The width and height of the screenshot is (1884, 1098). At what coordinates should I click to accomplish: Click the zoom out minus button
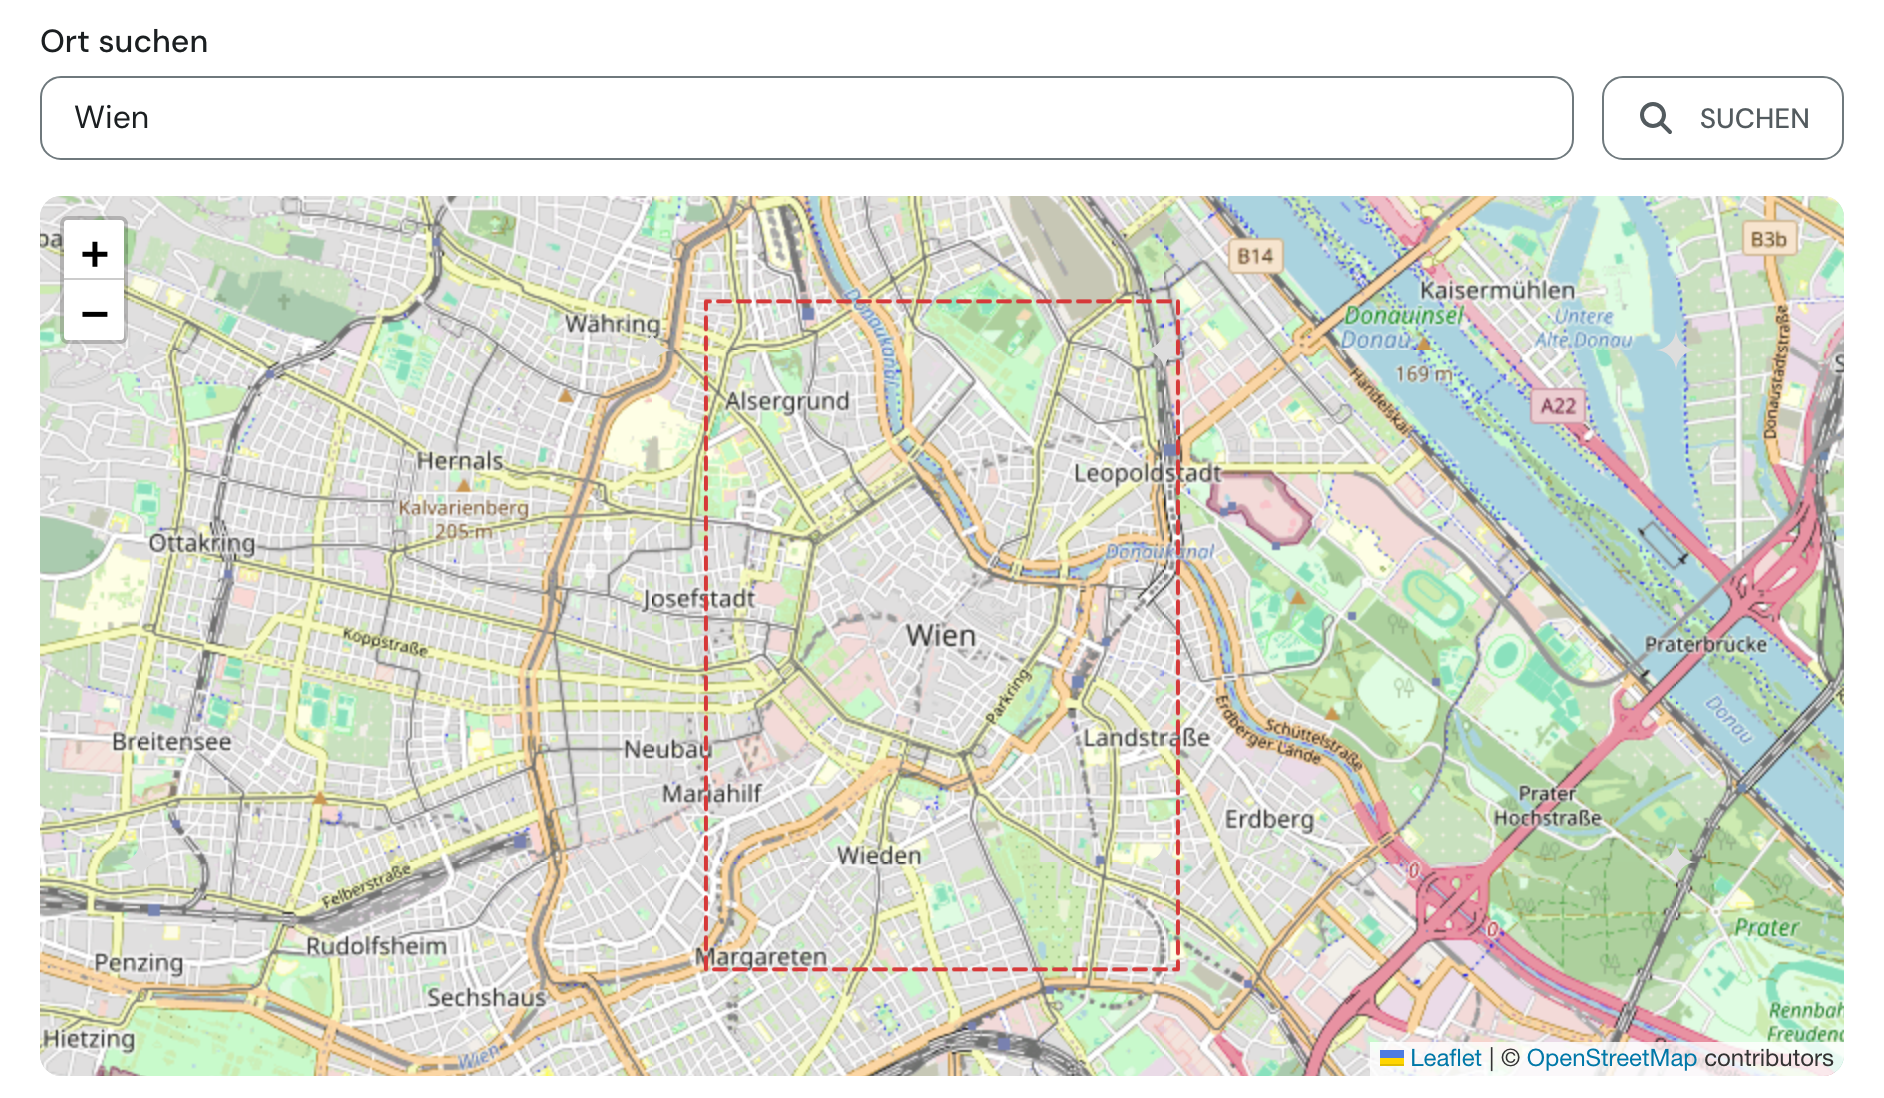[x=94, y=313]
